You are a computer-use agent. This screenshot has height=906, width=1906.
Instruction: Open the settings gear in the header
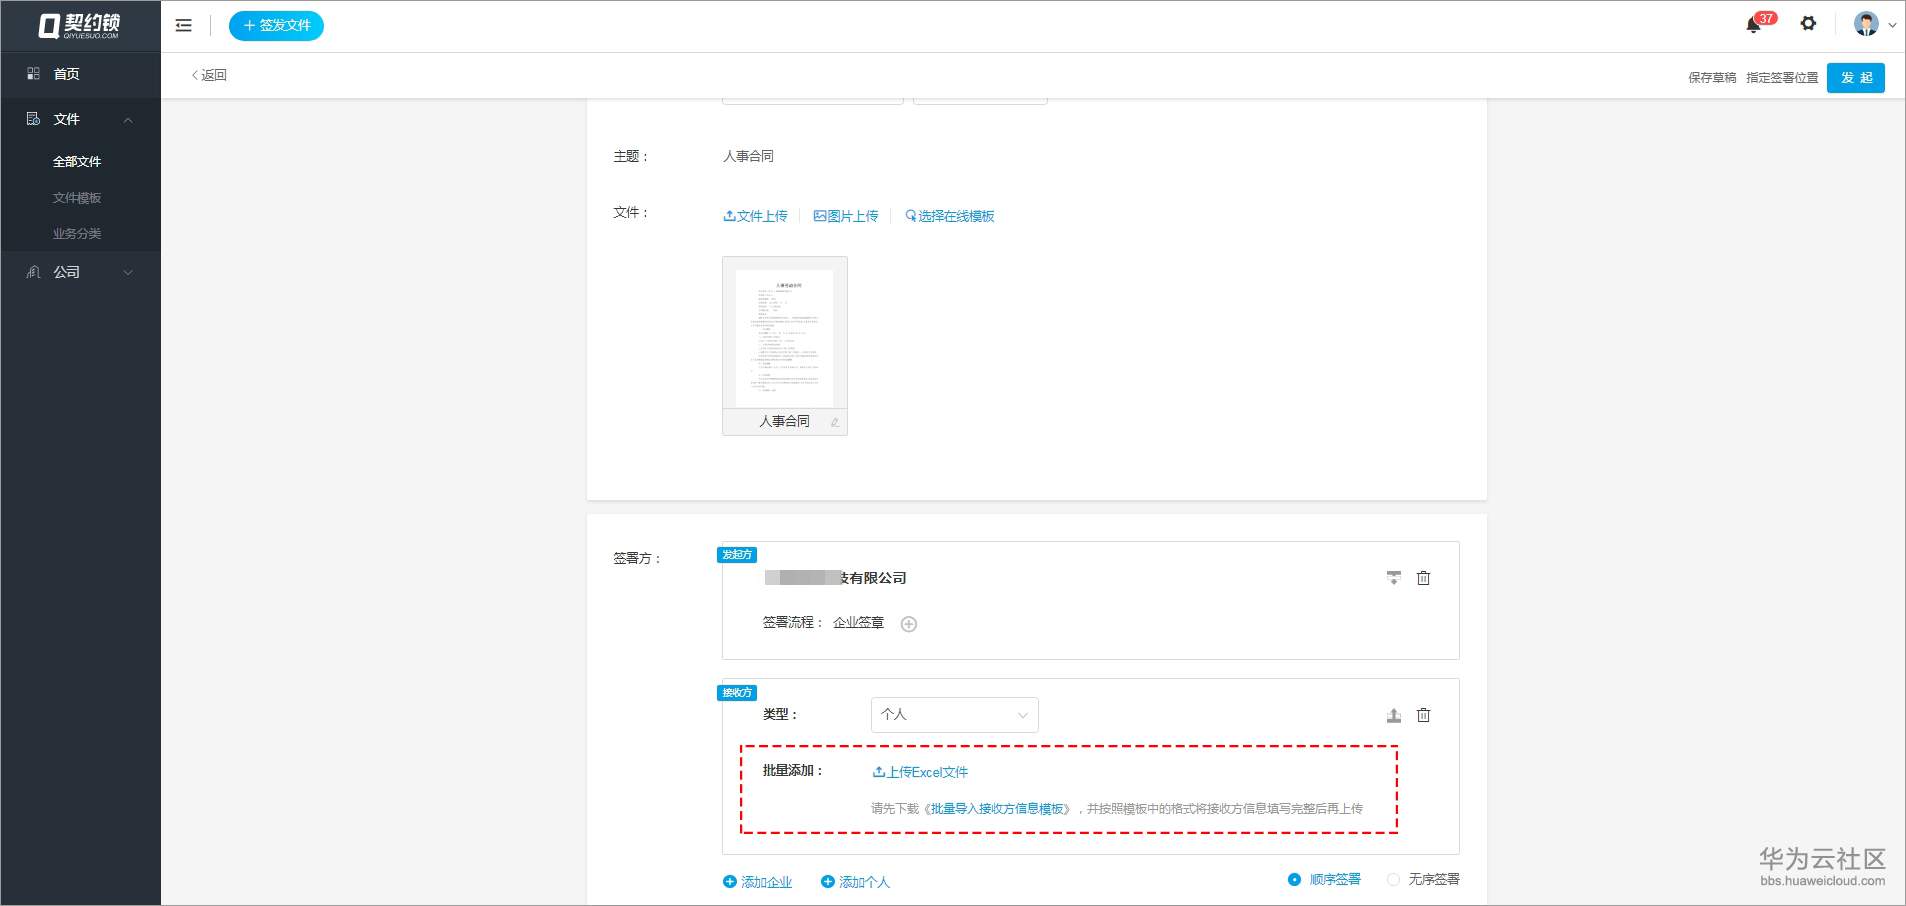pos(1808,23)
